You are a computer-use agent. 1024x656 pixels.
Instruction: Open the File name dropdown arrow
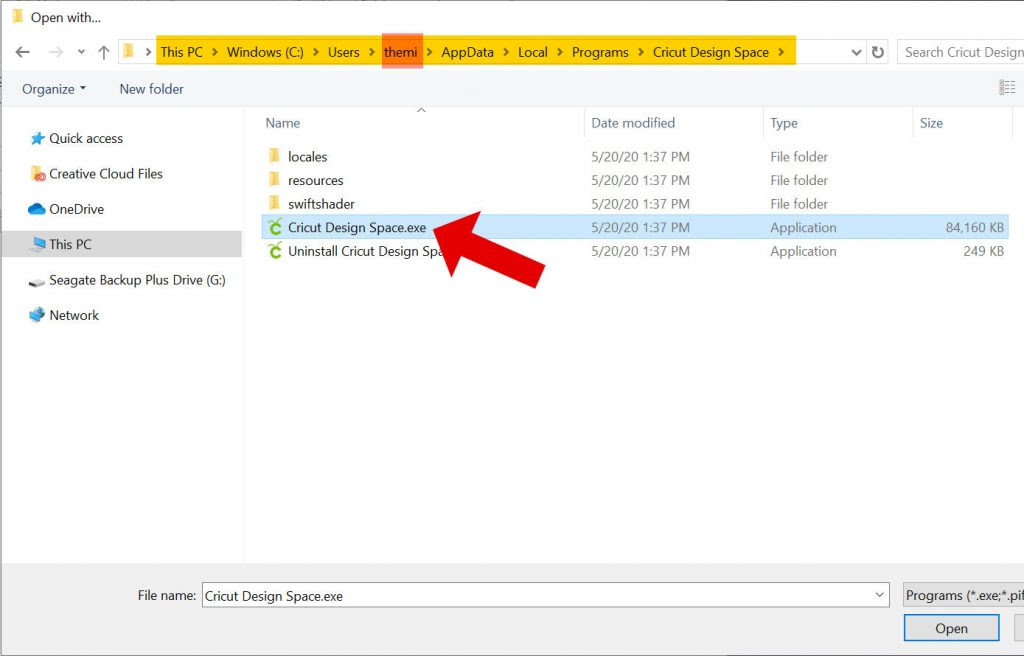pyautogui.click(x=879, y=595)
